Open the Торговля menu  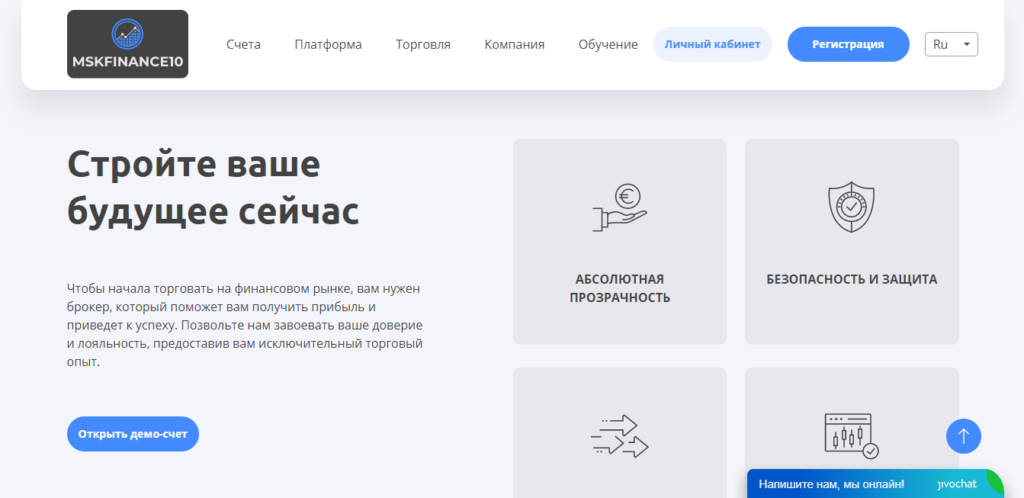click(x=423, y=44)
